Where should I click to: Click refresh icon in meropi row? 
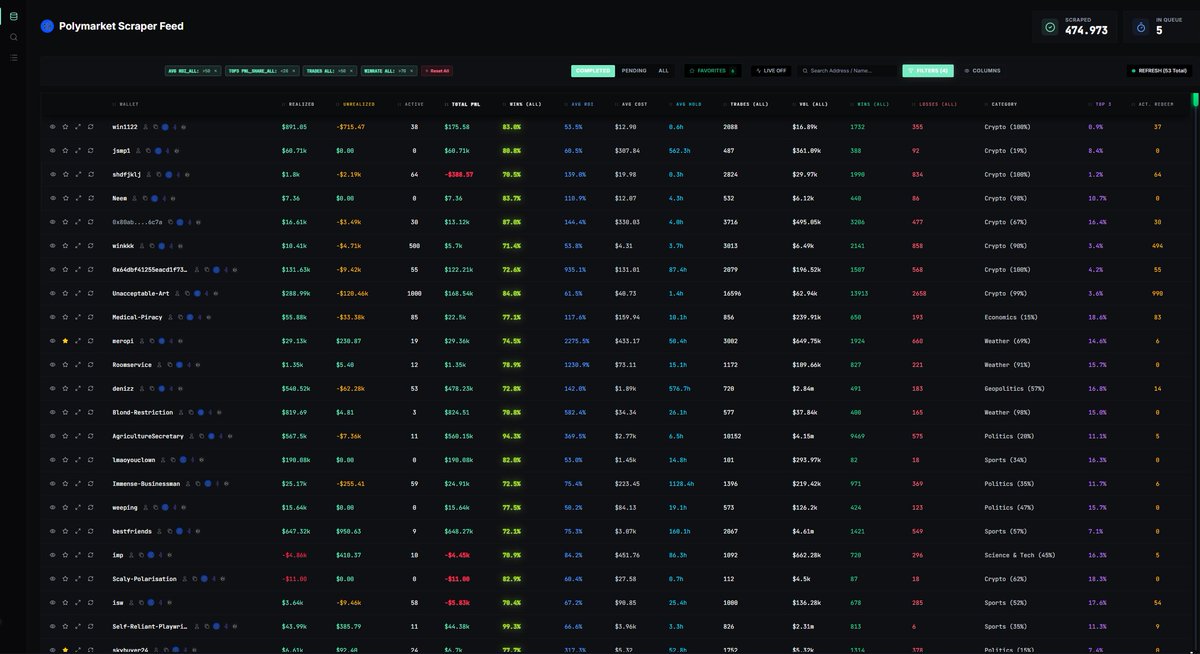90,341
